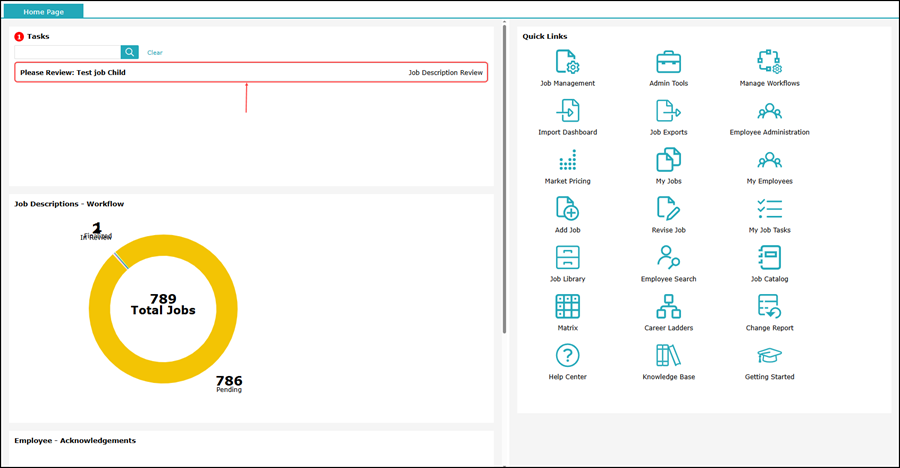Screen dimensions: 900x468
Task: Click the Job Description Review label
Action: [x=445, y=72]
